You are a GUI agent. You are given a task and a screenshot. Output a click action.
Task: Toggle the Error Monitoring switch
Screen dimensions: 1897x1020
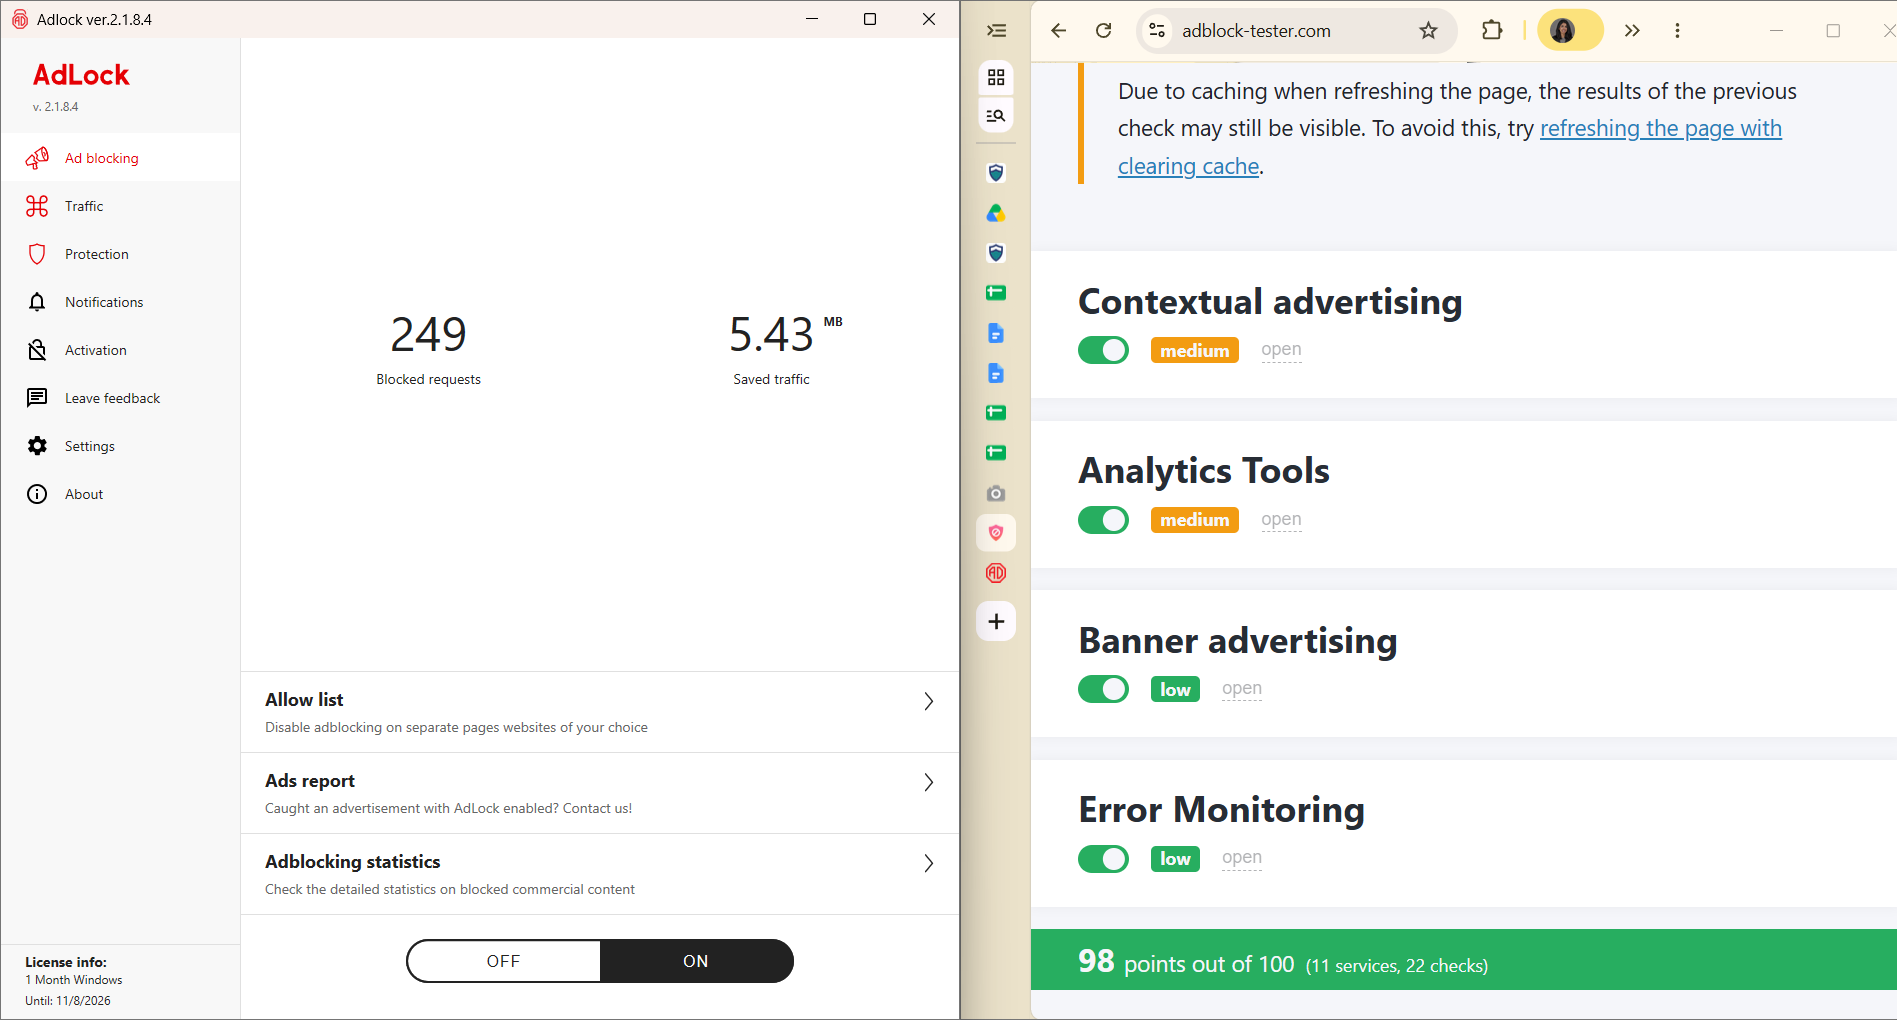point(1103,859)
